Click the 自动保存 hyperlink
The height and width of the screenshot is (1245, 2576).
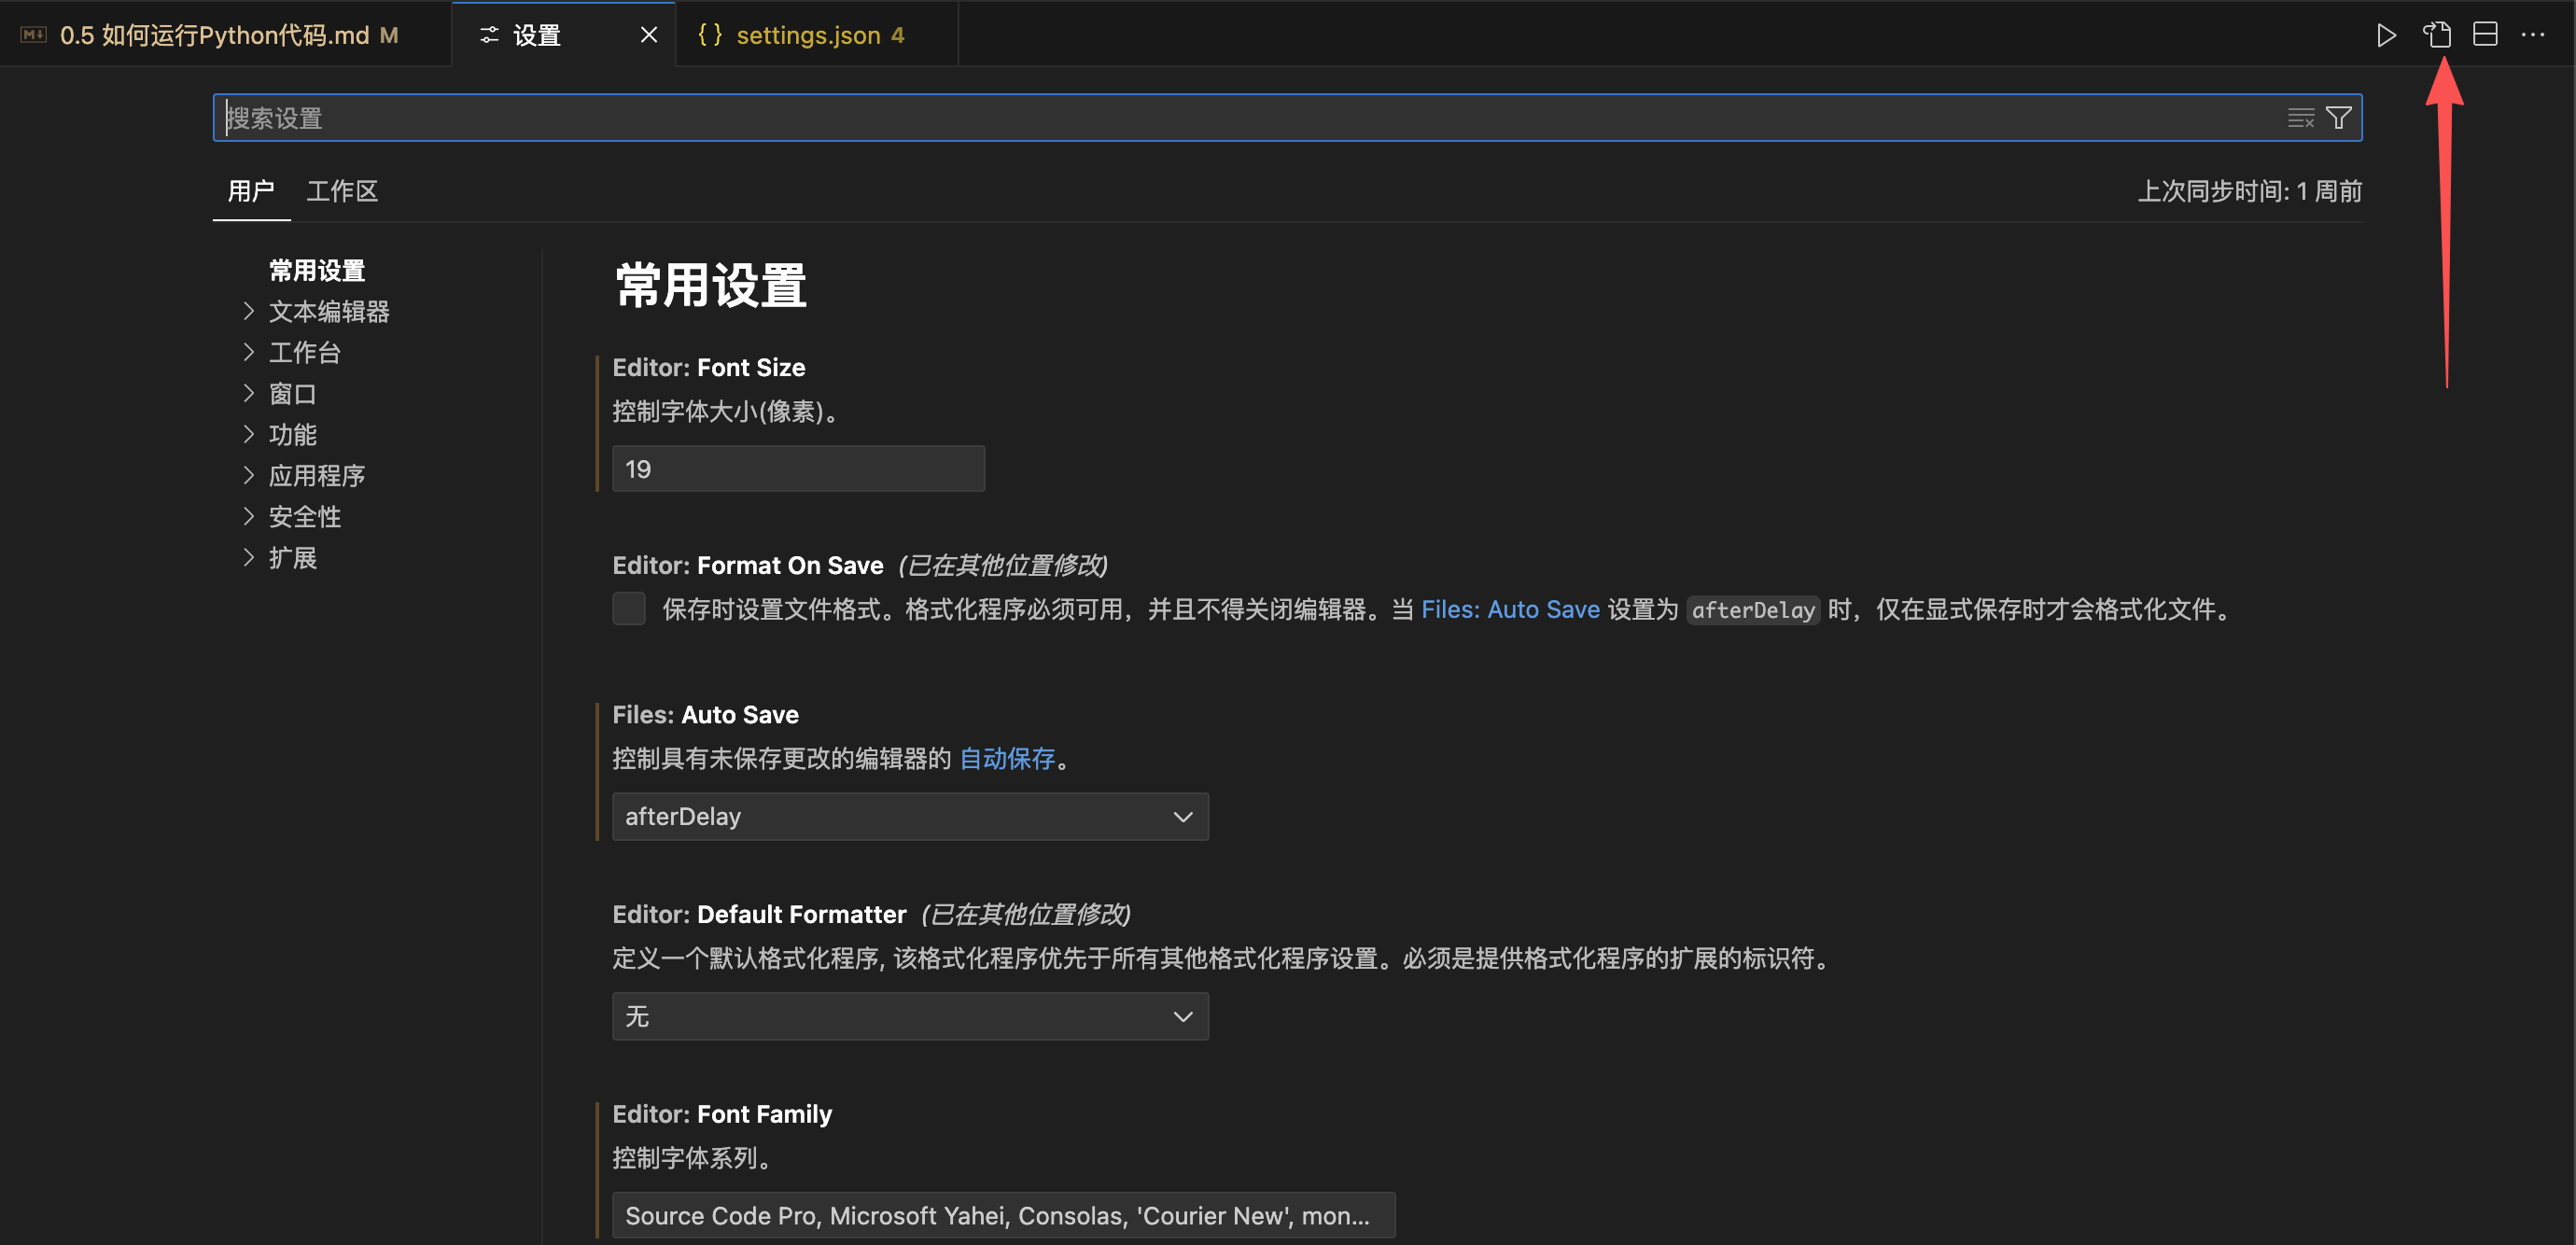[x=1007, y=758]
